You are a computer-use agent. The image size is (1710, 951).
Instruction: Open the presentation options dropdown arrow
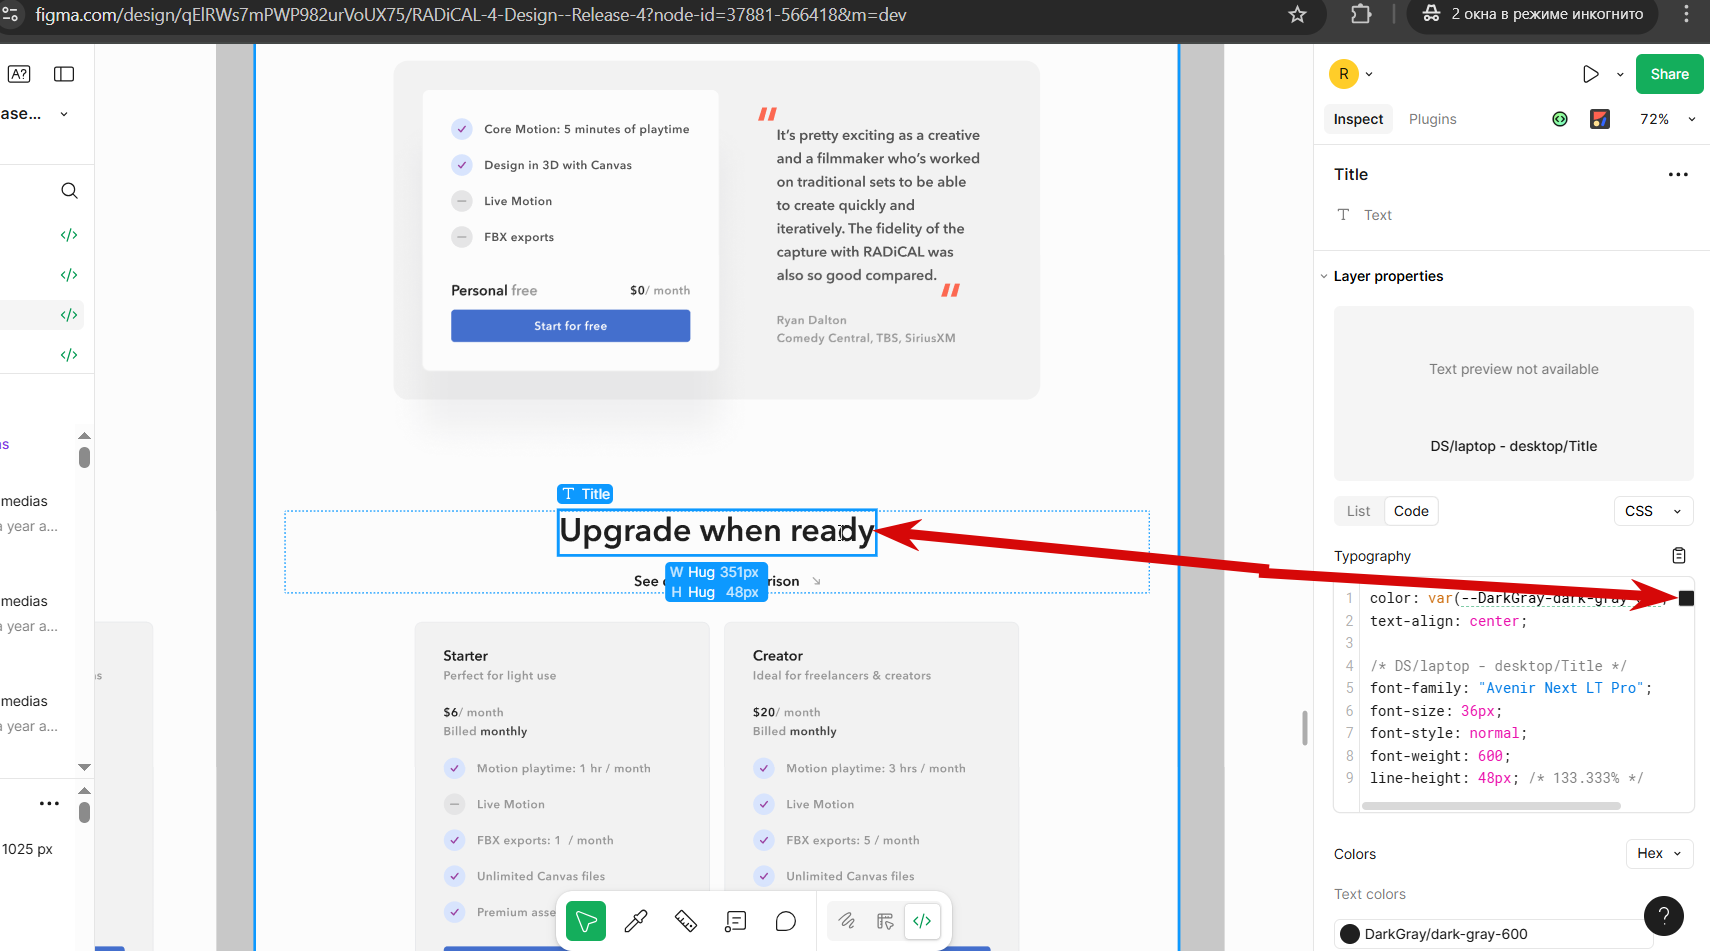tap(1620, 74)
